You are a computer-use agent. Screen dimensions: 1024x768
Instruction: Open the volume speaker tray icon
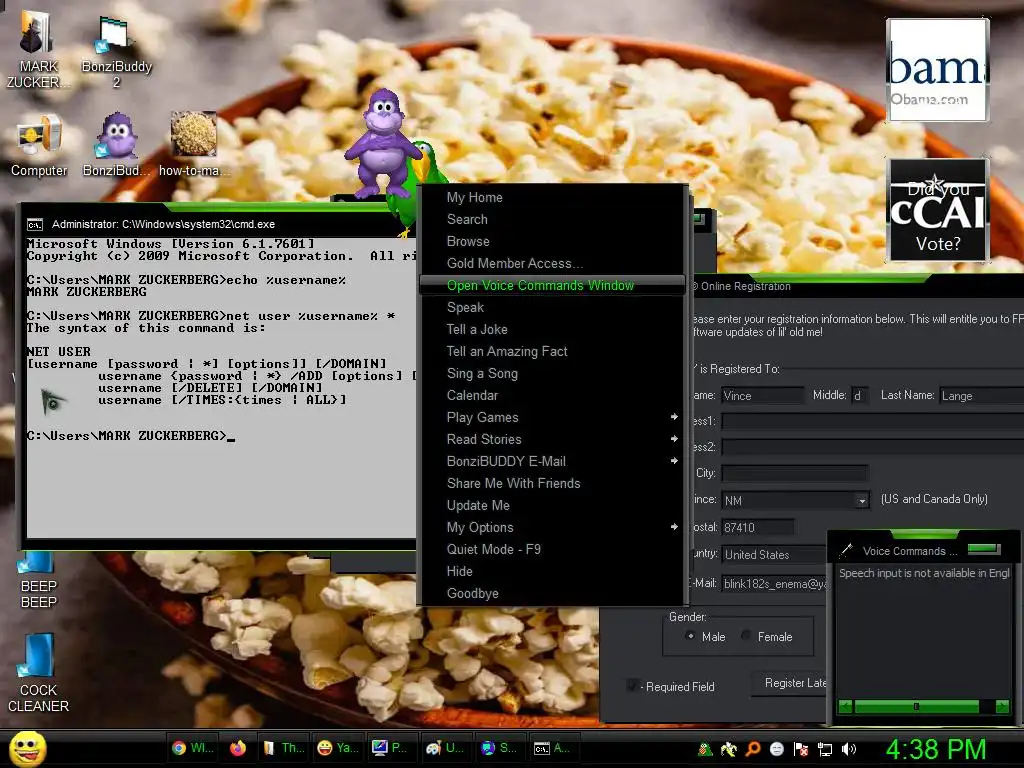click(x=849, y=749)
